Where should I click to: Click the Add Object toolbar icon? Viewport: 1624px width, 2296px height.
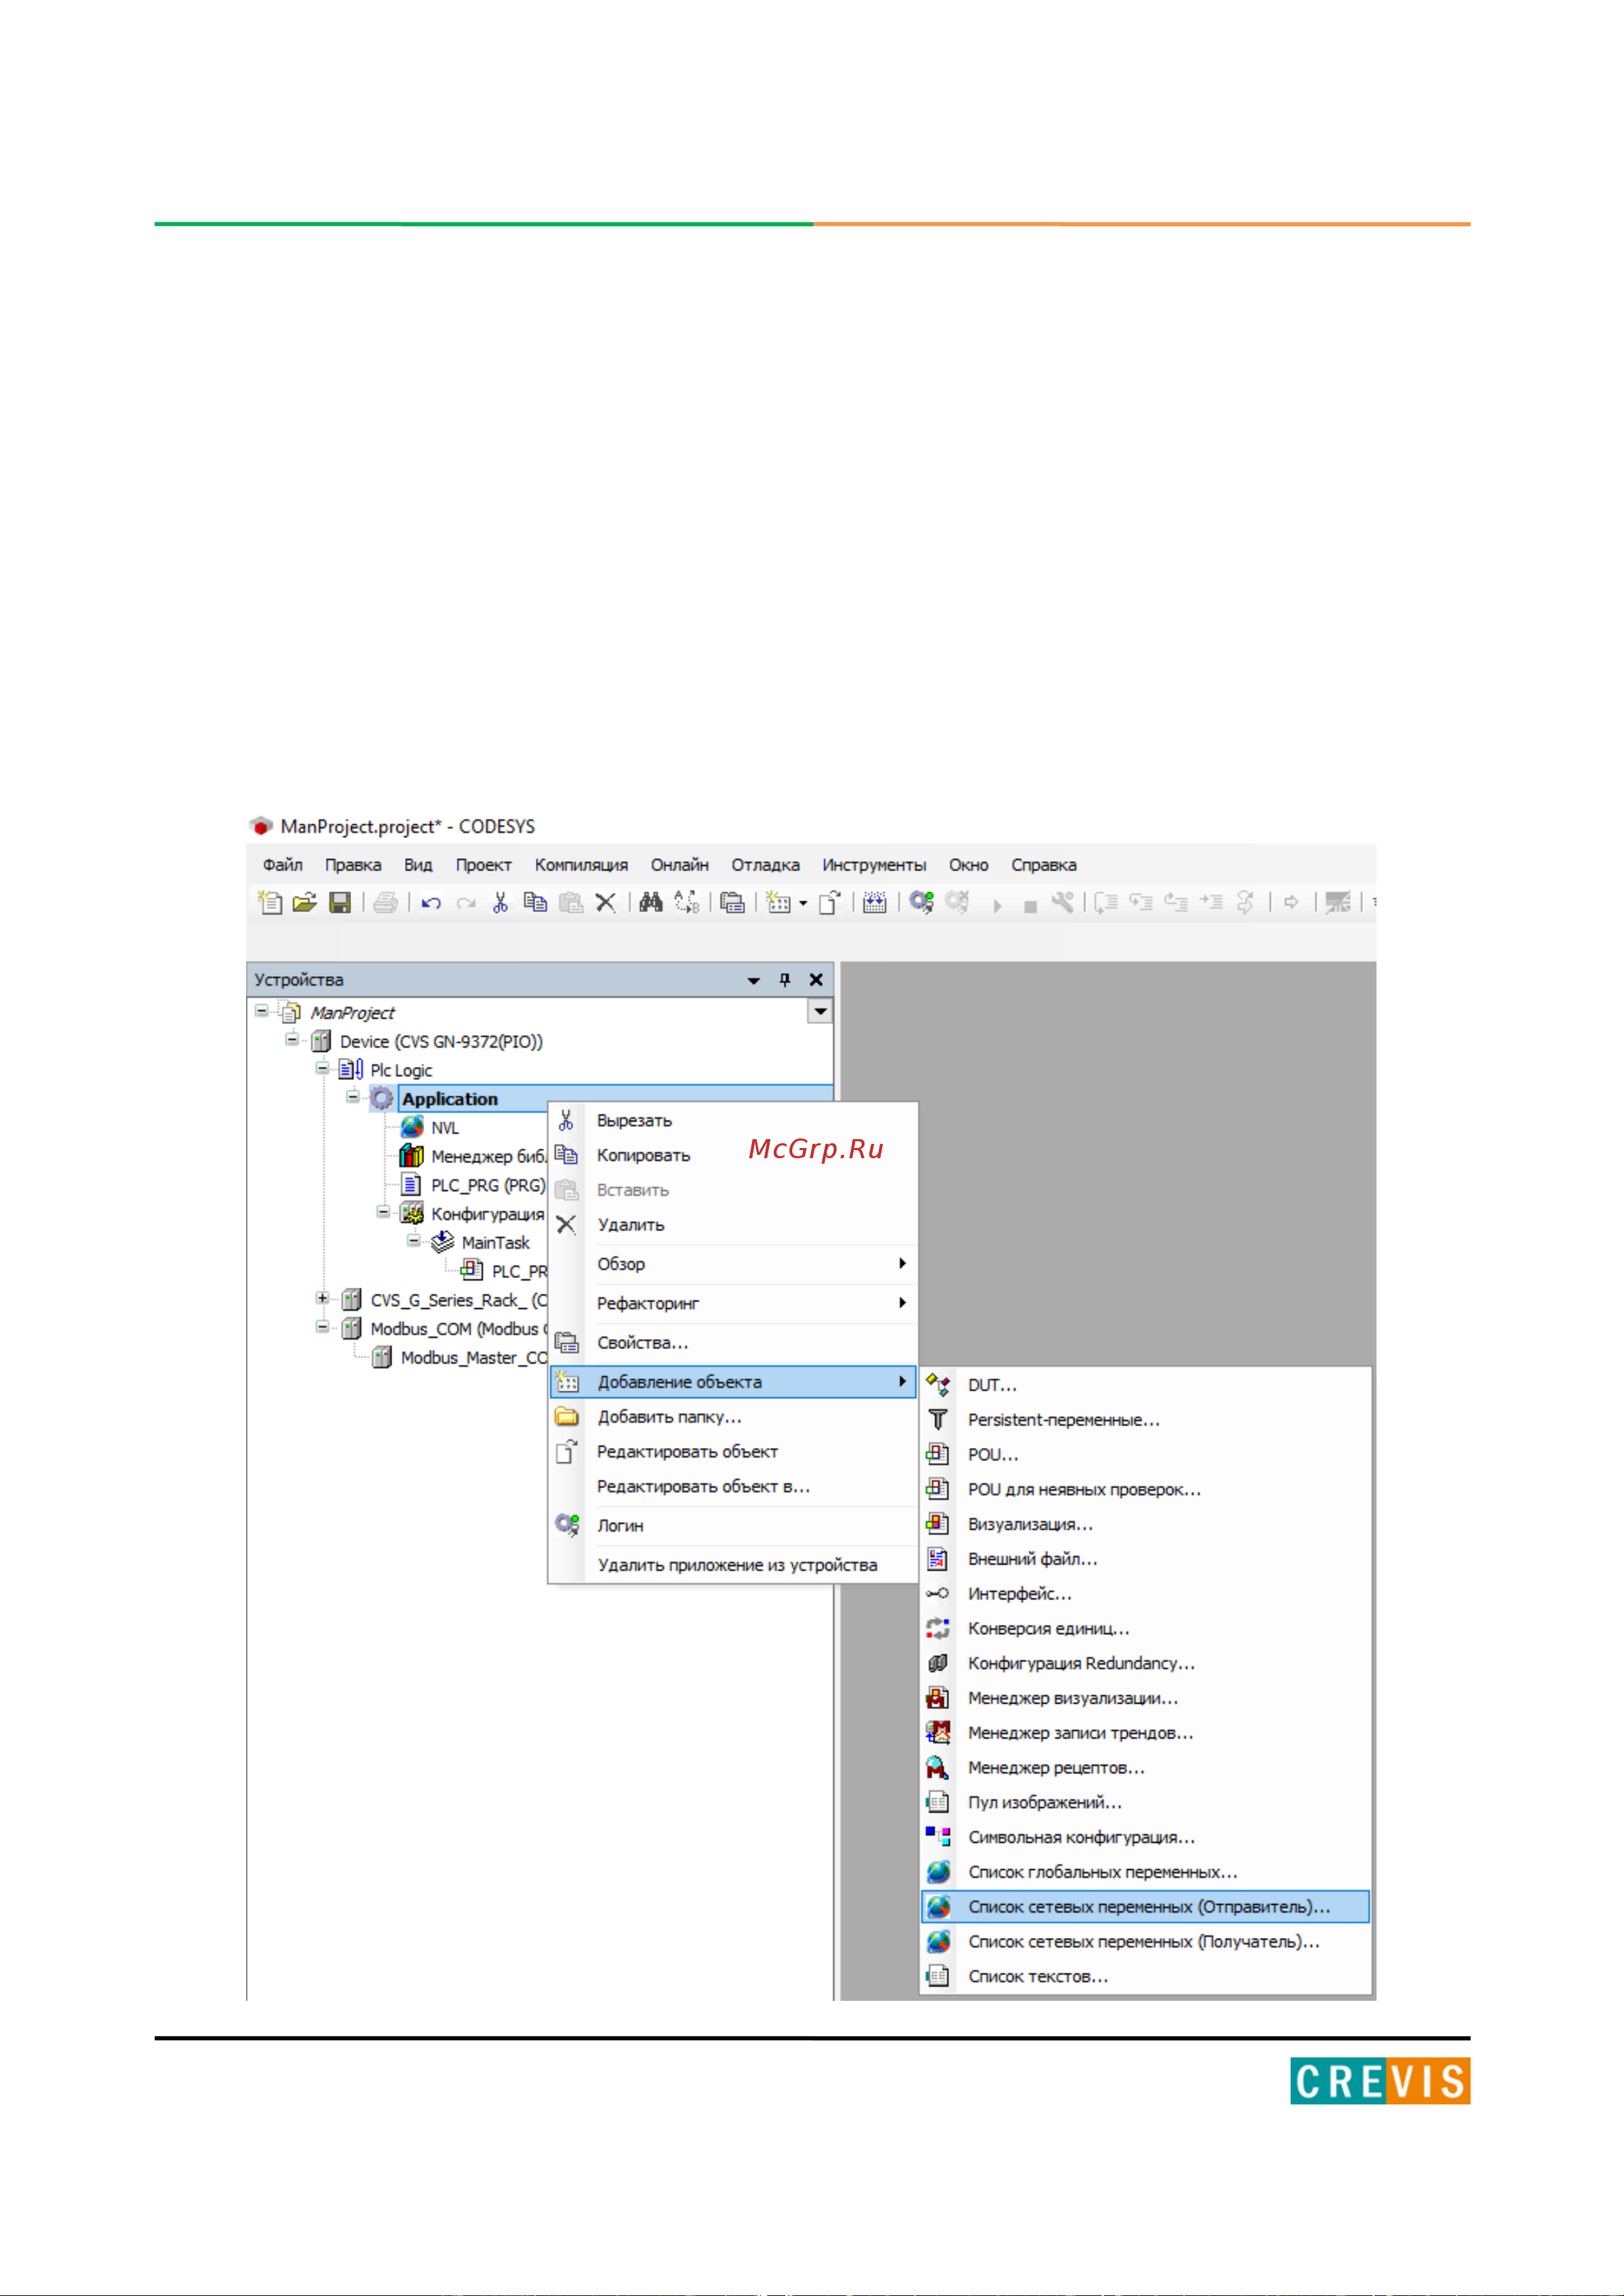[778, 902]
